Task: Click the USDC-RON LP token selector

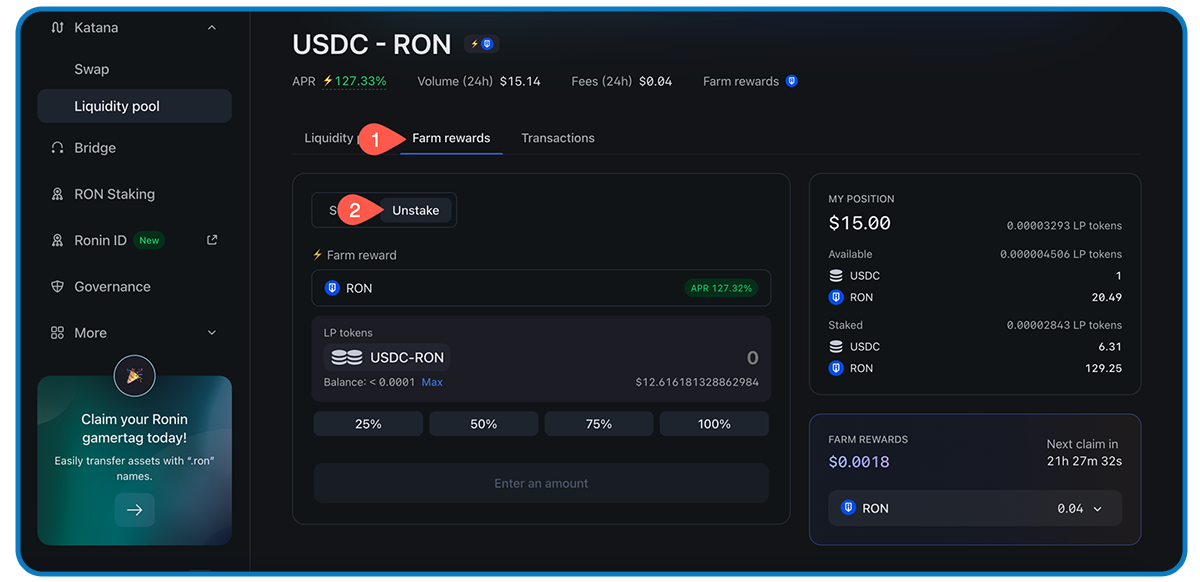Action: 387,357
